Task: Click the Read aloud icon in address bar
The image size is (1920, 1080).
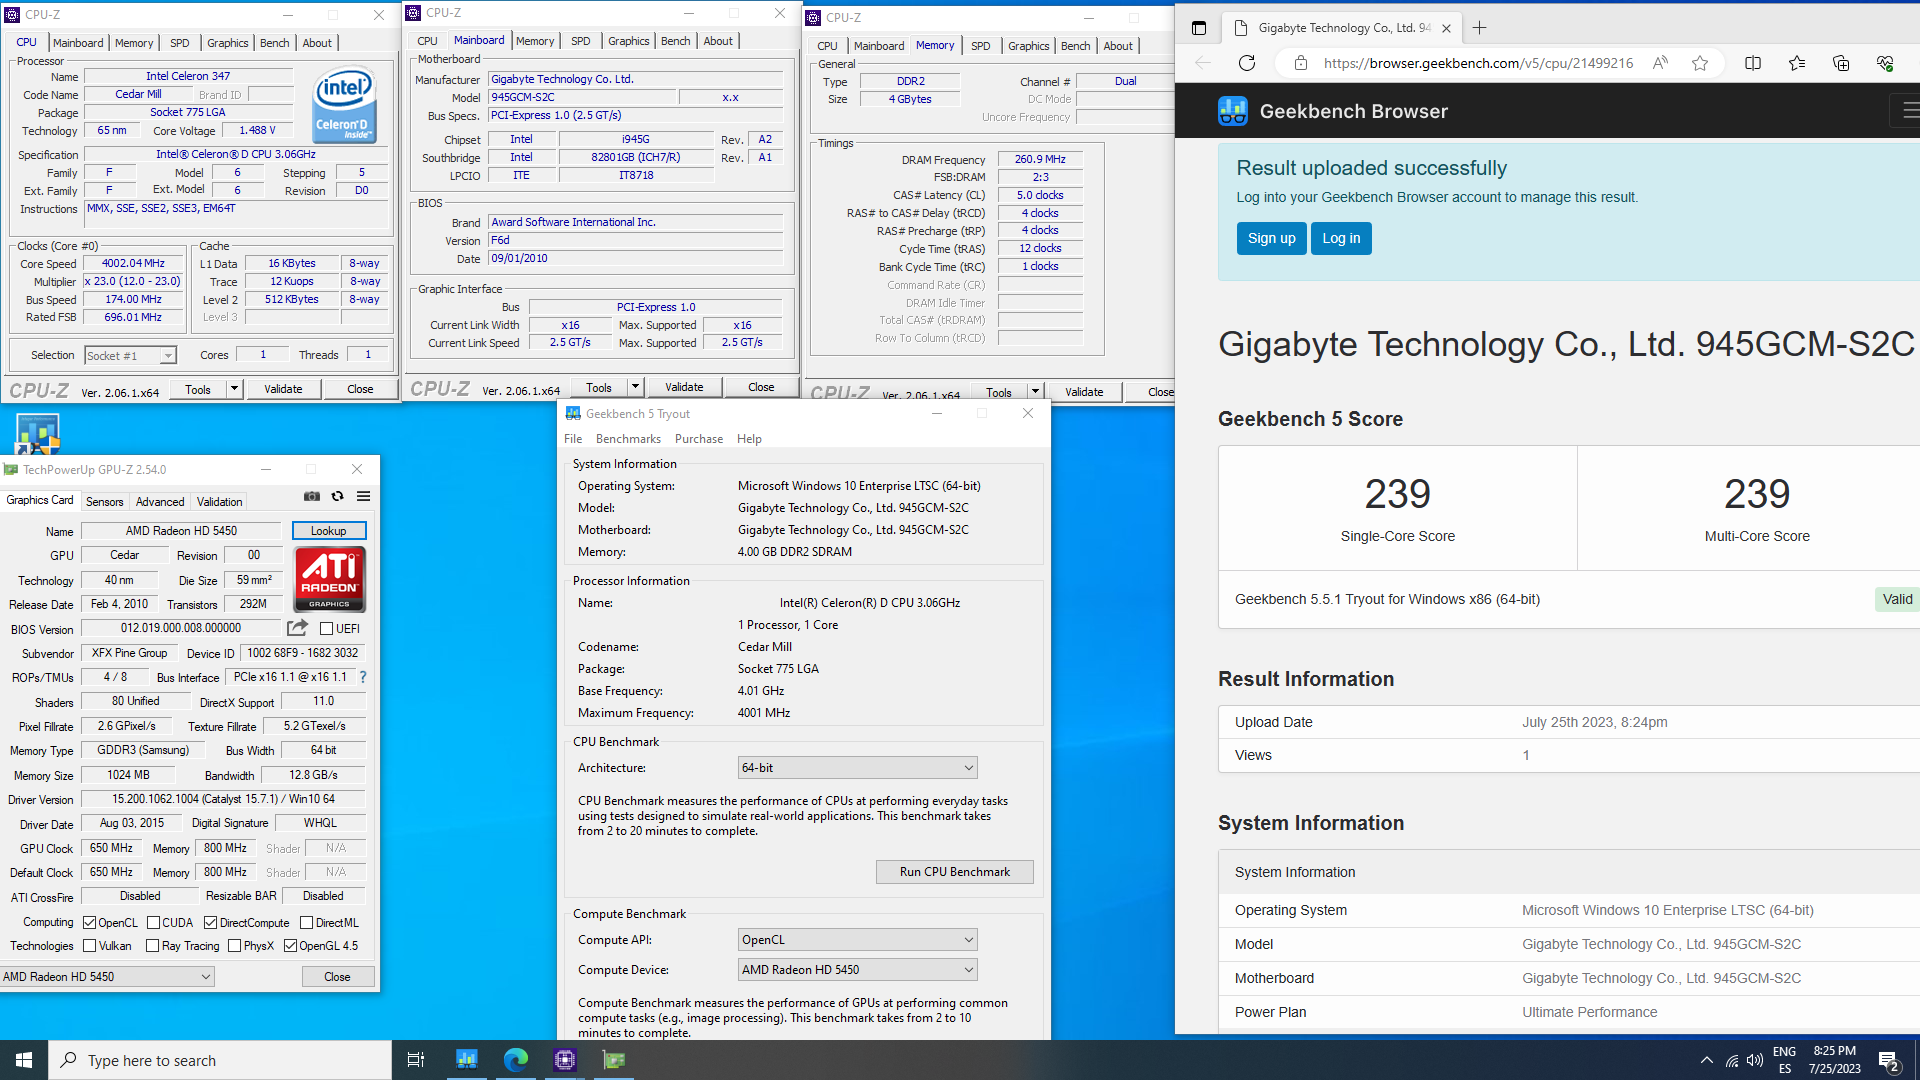Action: pyautogui.click(x=1660, y=63)
